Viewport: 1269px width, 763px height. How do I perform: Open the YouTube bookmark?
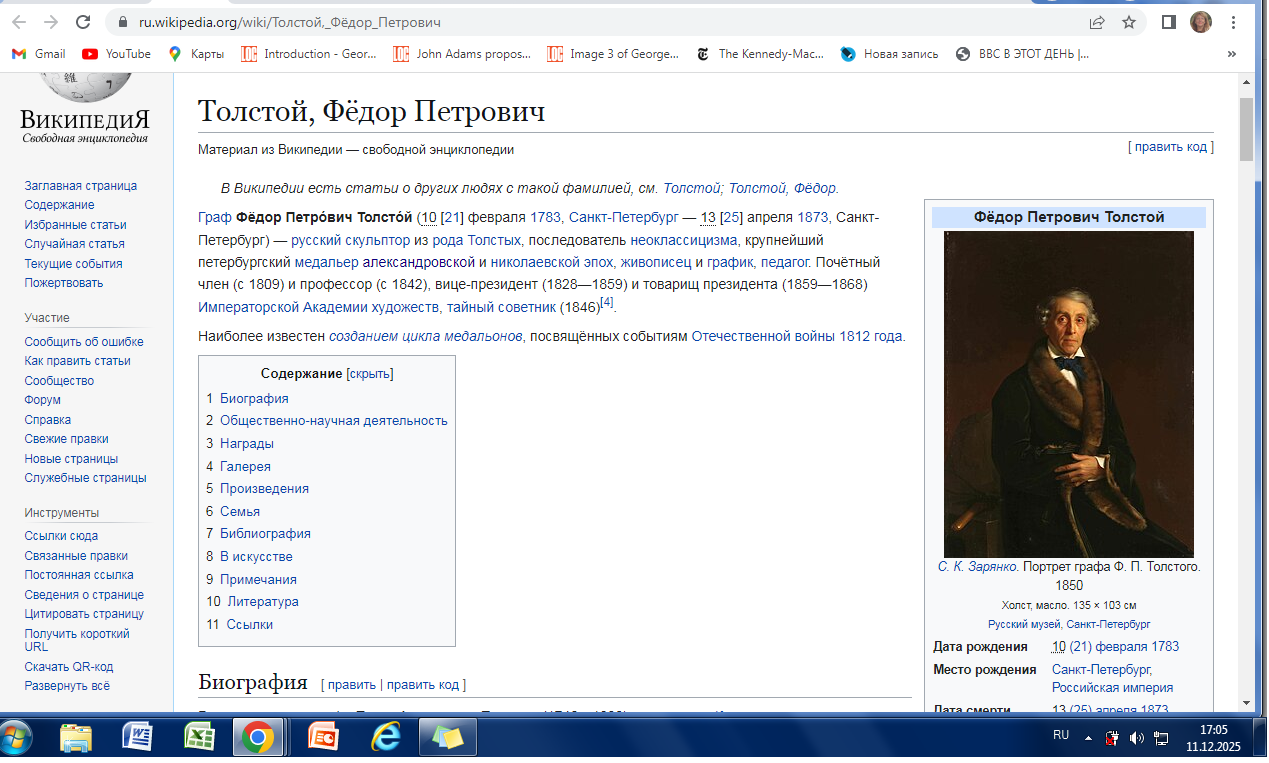click(x=117, y=54)
